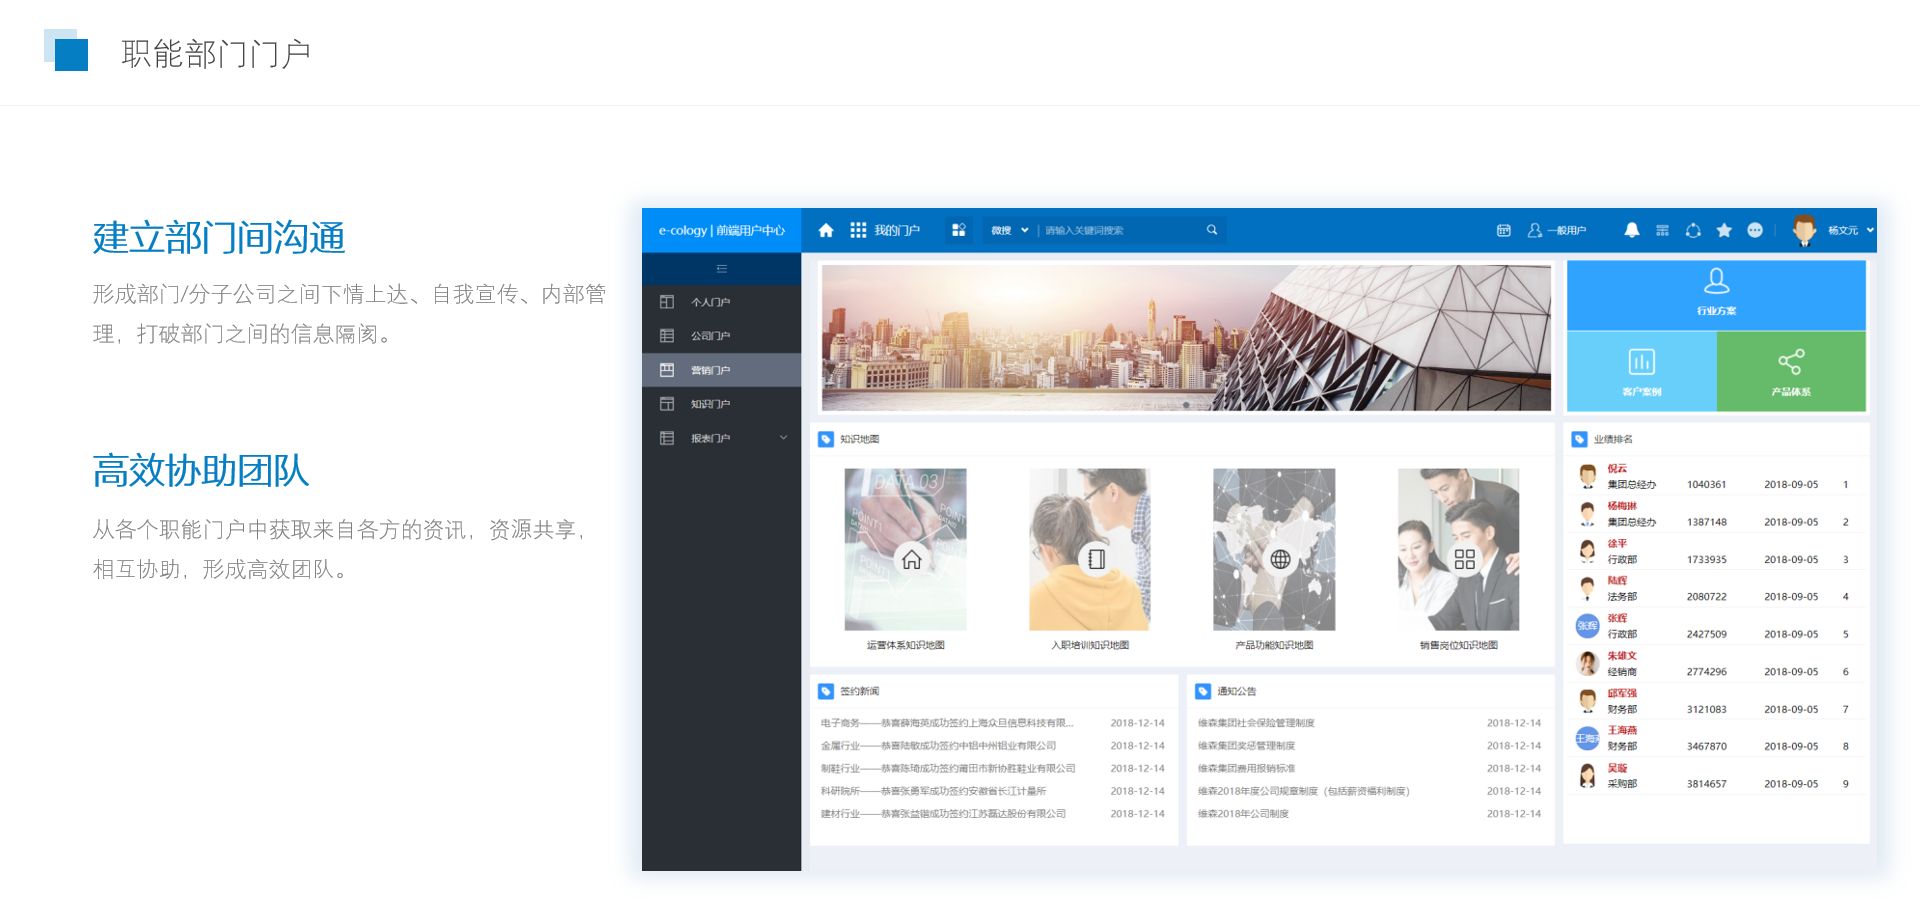1920x924 pixels.
Task: Click the chat bubble message icon
Action: 1755,230
